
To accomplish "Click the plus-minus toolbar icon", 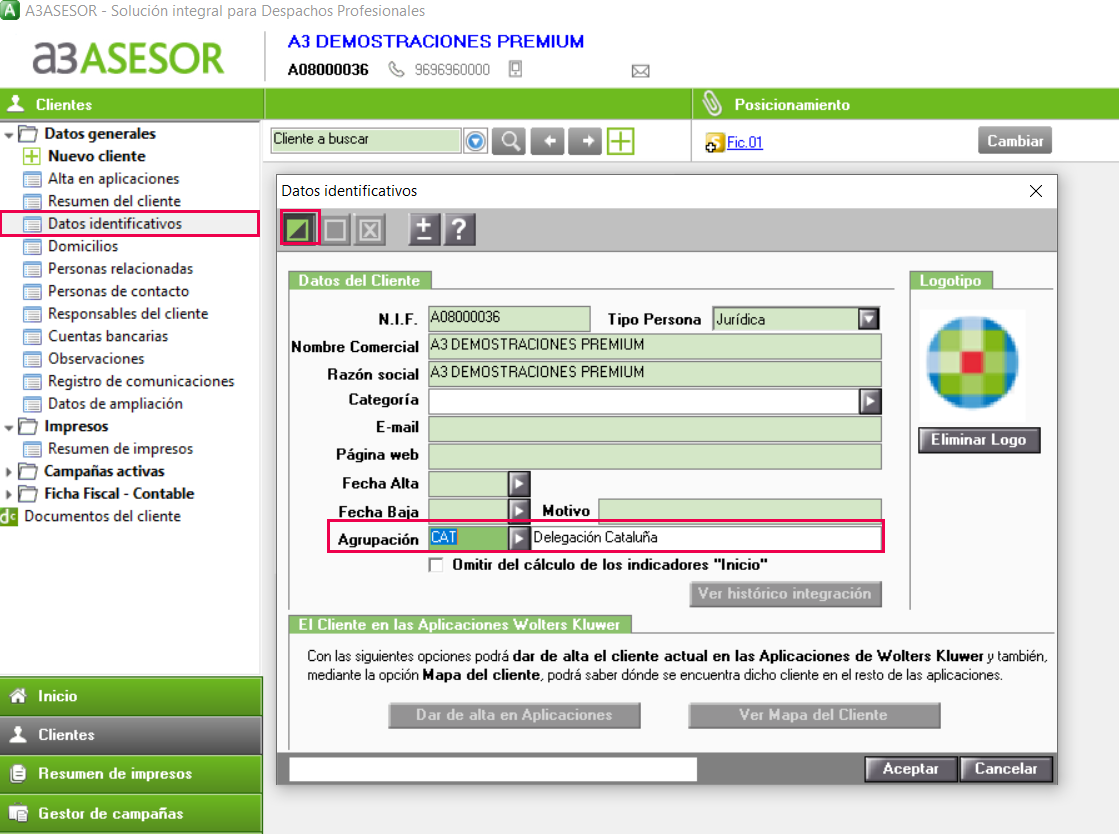I will click(x=424, y=229).
